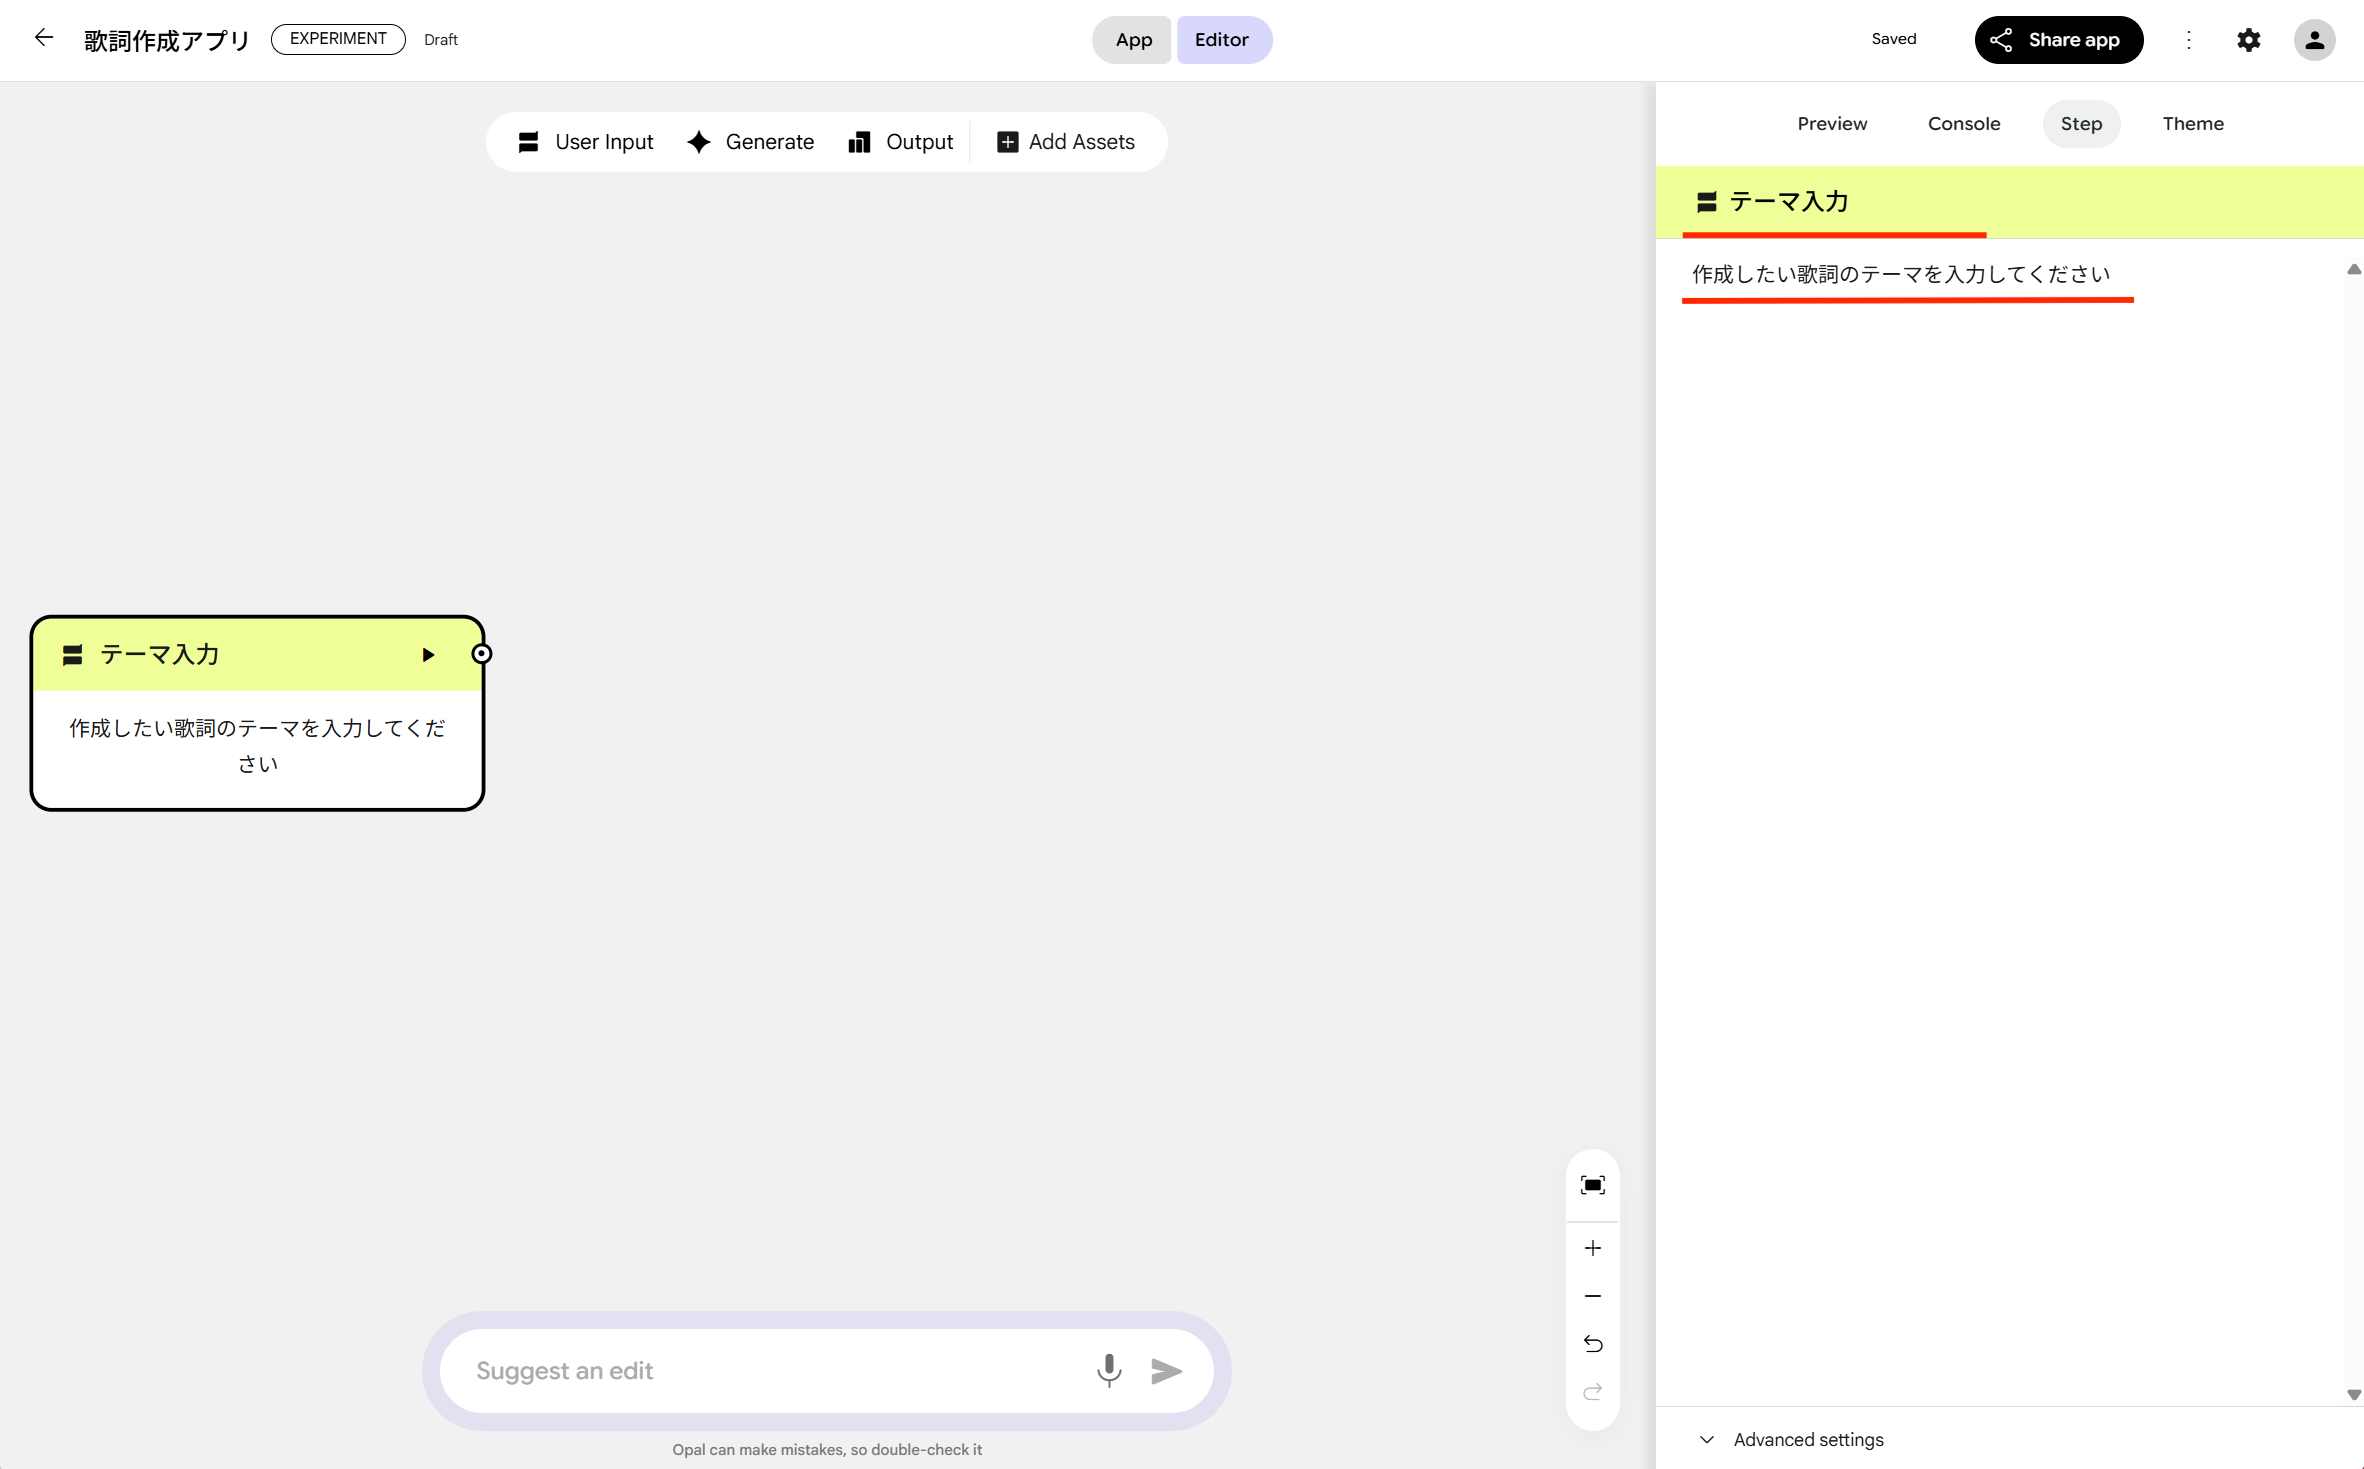Select the Theme tab
This screenshot has height=1469, width=2364.
(x=2192, y=124)
